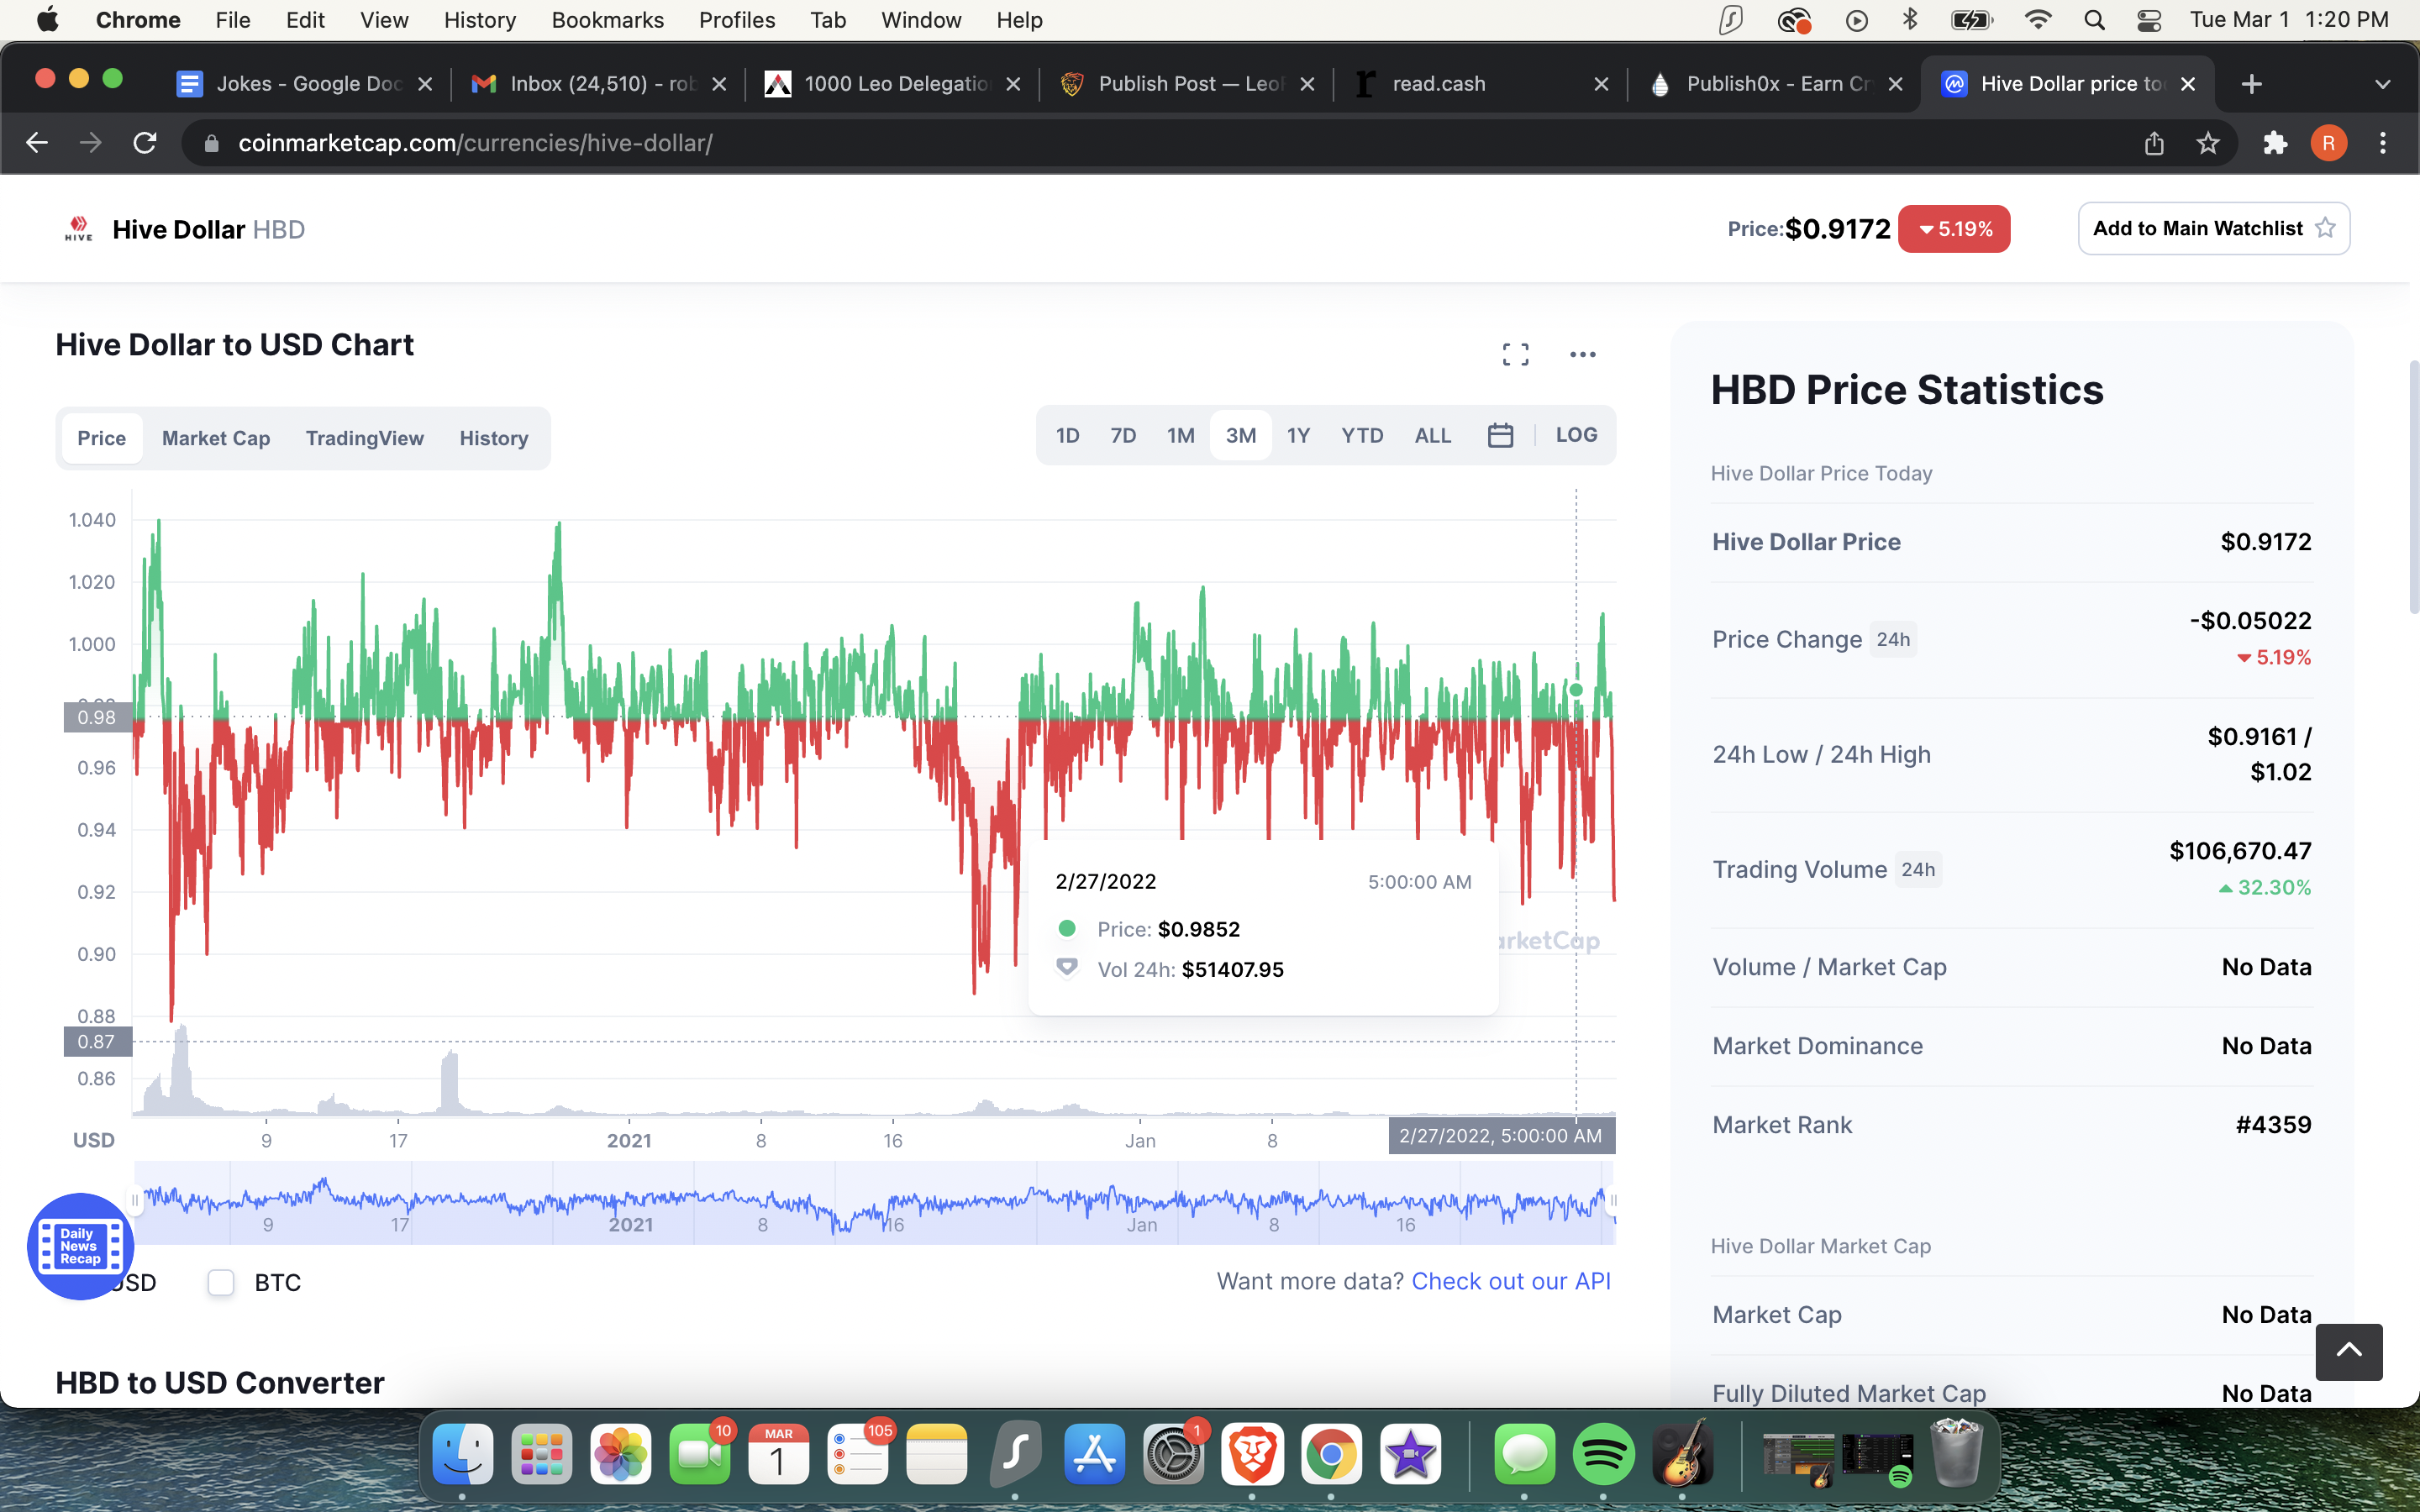Expand the tab search dropdown chevron

coord(2383,84)
